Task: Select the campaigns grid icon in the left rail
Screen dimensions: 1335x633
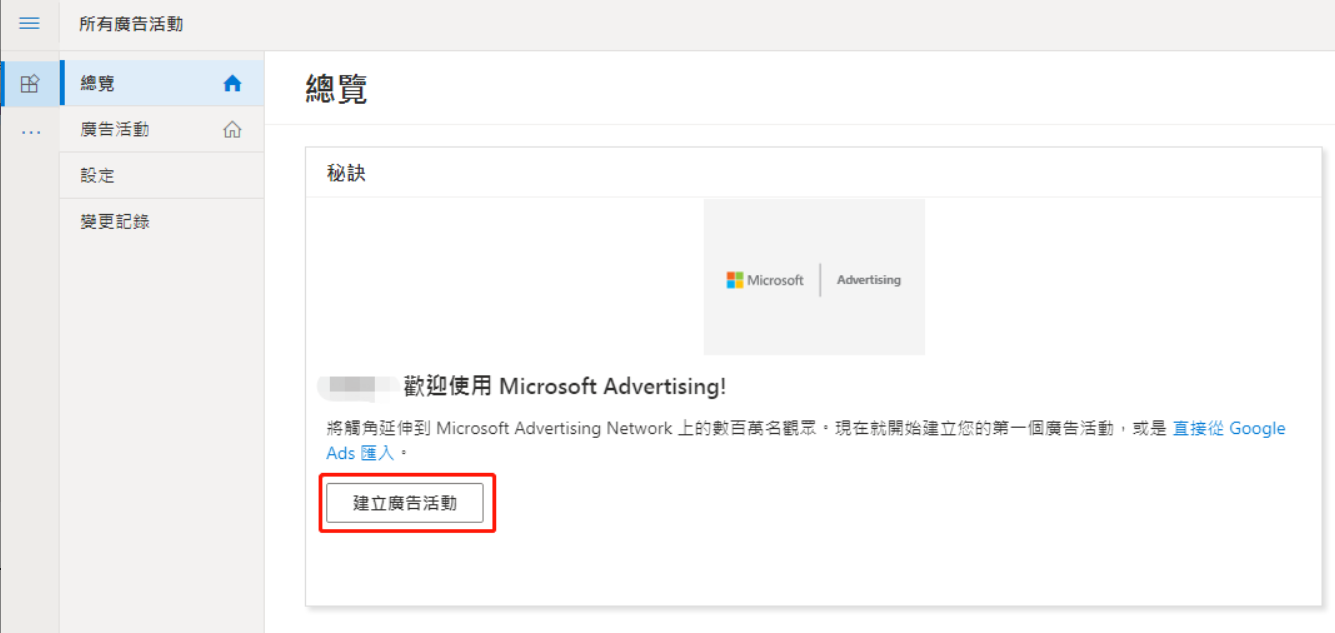Action: tap(29, 82)
